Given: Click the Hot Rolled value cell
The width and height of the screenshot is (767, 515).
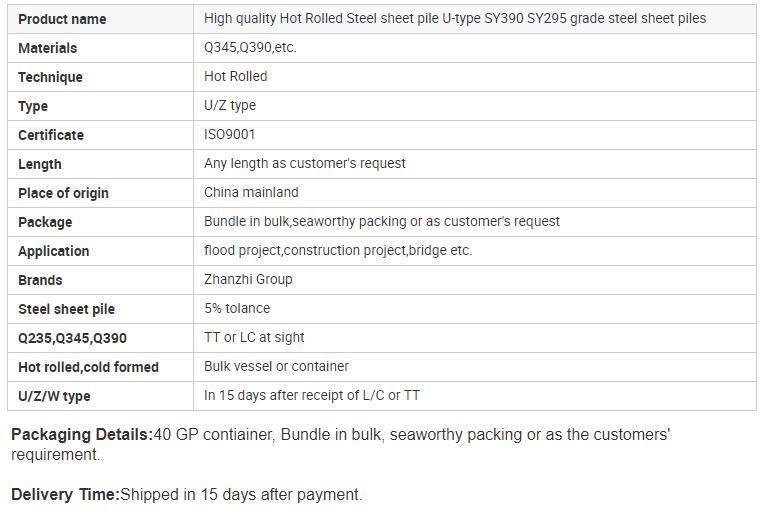Looking at the screenshot, I should point(474,77).
